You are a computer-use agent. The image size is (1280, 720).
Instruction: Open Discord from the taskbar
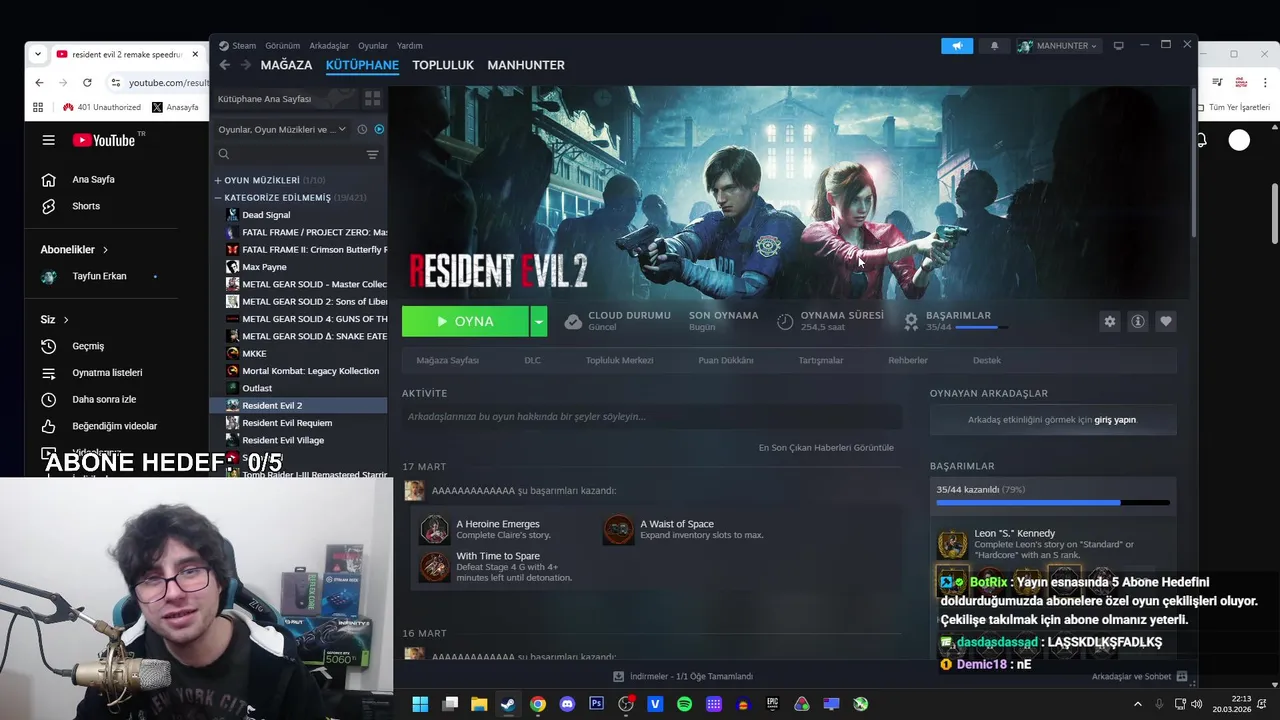(x=568, y=704)
